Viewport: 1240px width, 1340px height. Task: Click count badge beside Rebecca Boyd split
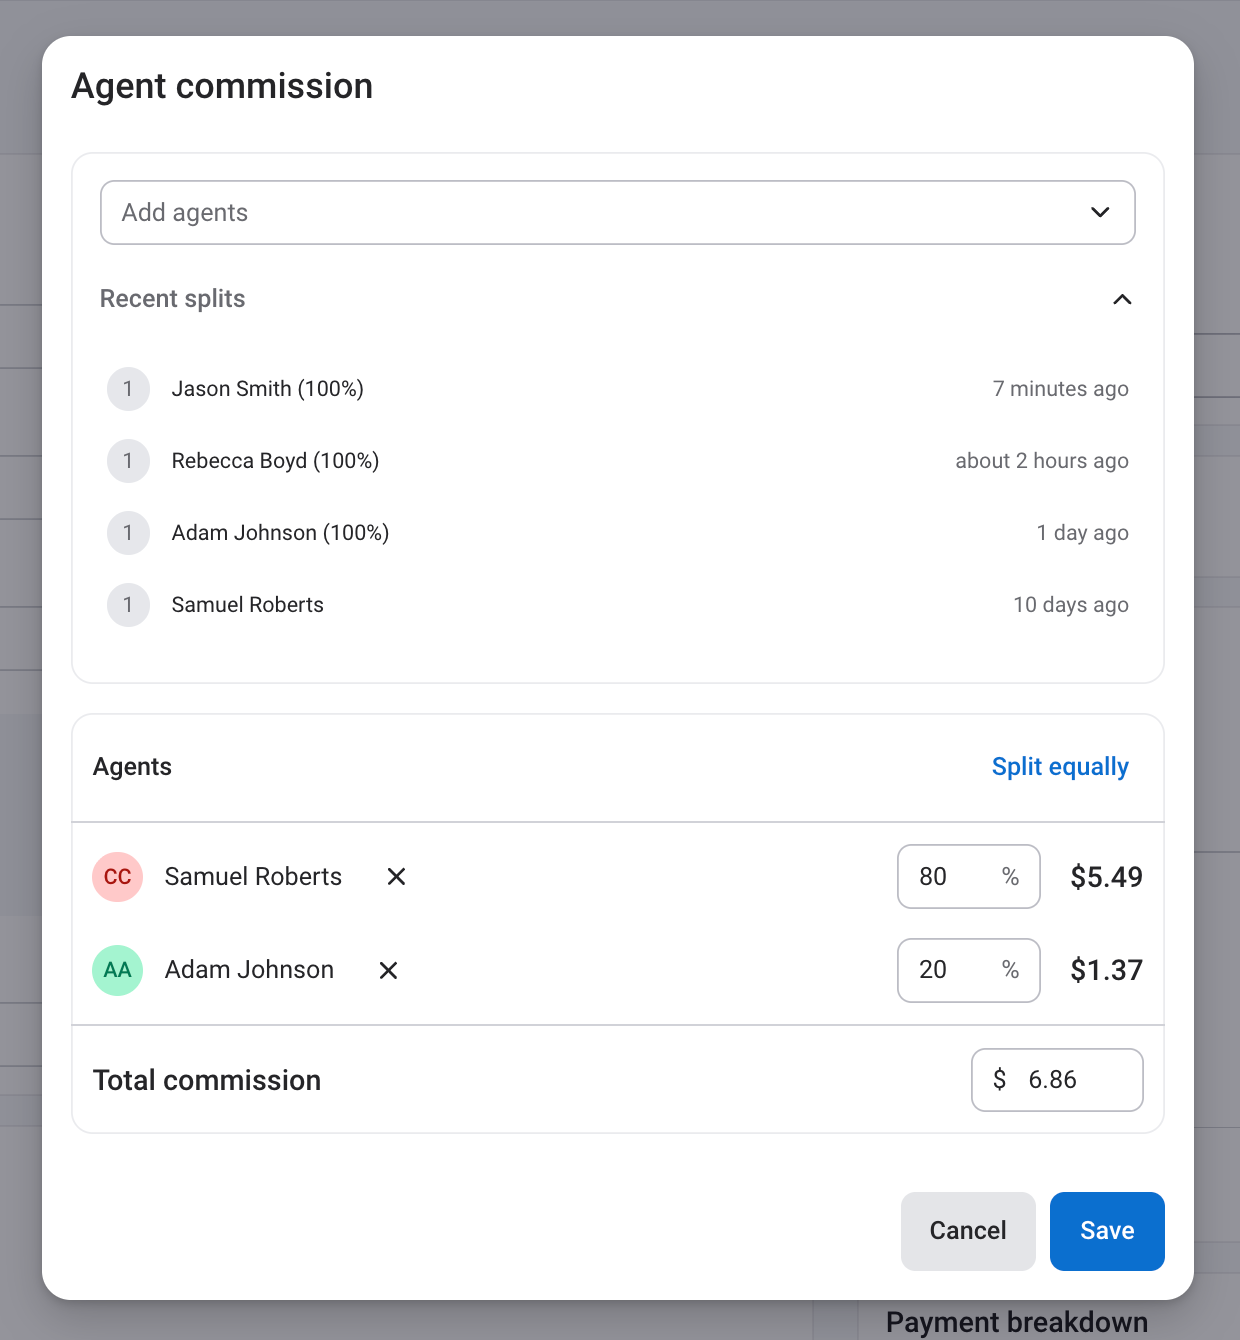(x=128, y=461)
